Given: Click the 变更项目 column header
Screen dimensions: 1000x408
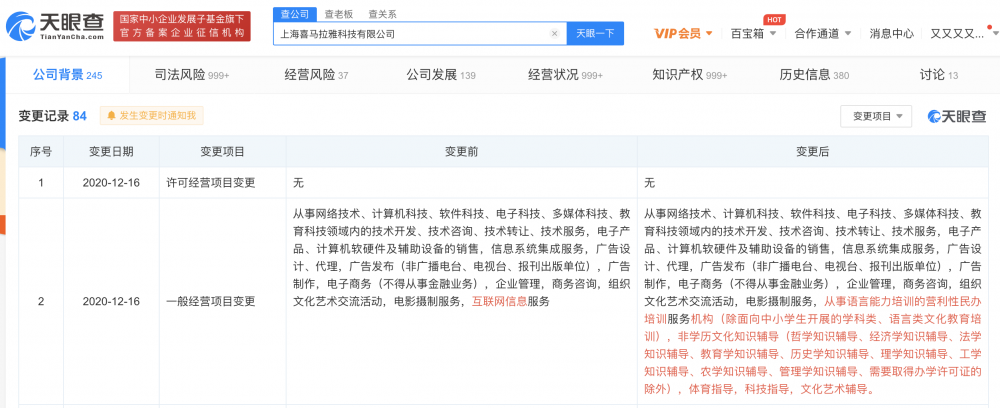Looking at the screenshot, I should coord(223,152).
